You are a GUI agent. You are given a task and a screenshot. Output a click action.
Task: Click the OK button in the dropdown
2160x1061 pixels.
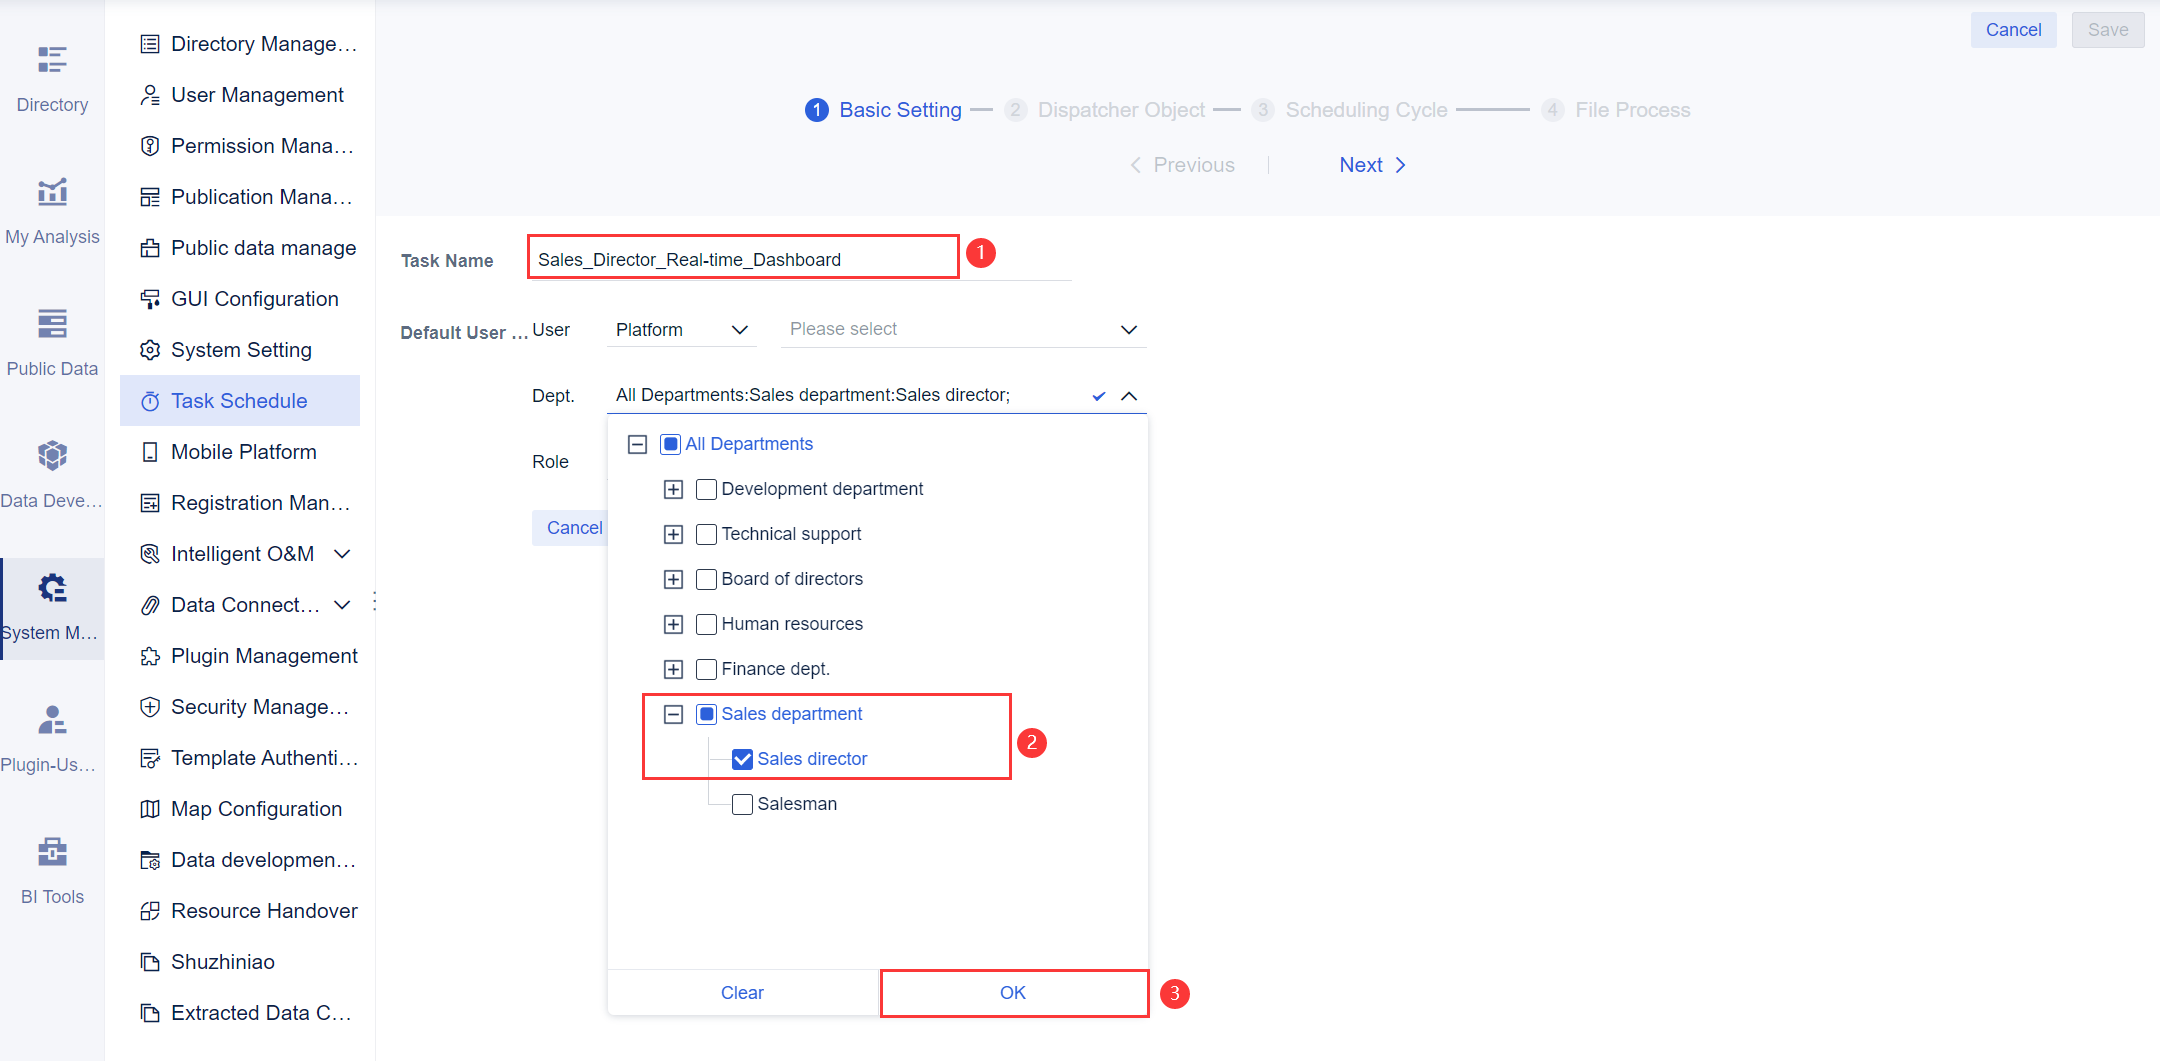[1012, 992]
